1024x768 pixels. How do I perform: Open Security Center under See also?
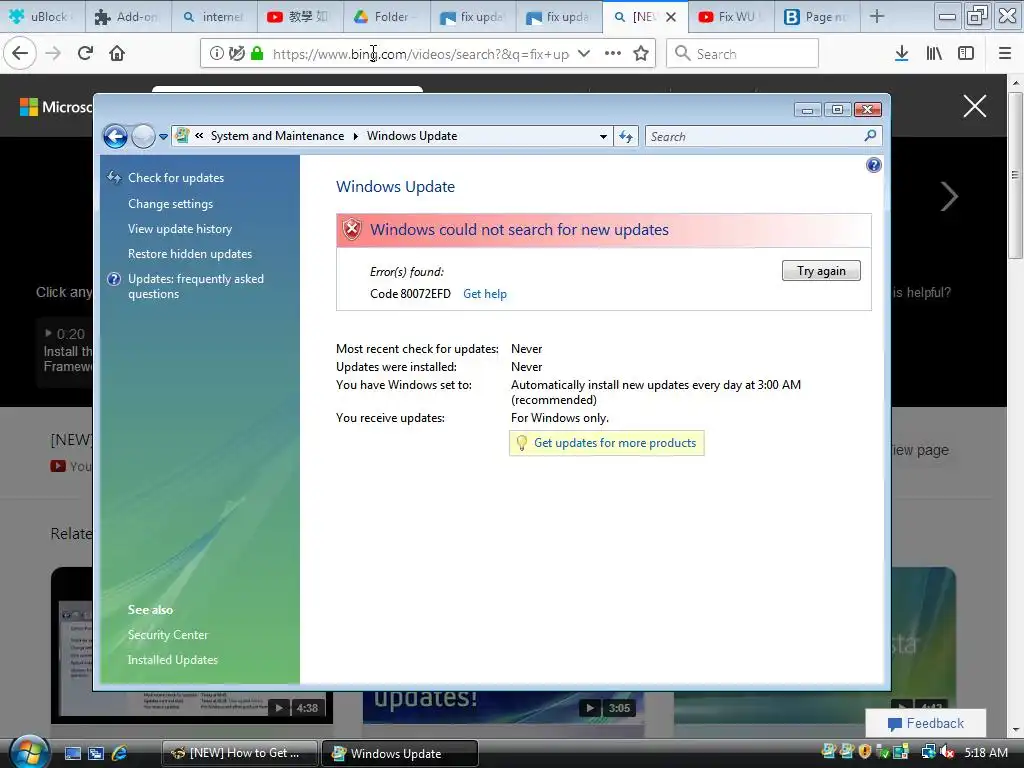coord(168,635)
